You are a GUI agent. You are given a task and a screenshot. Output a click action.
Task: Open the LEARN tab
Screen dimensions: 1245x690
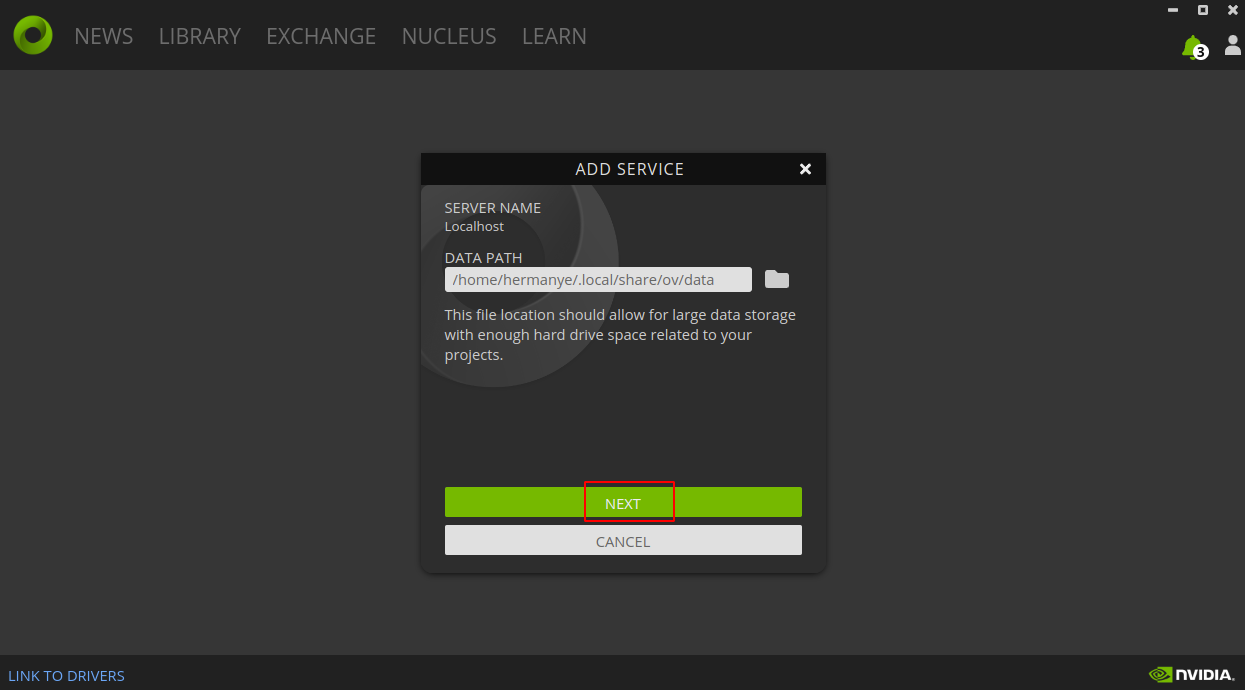click(554, 36)
